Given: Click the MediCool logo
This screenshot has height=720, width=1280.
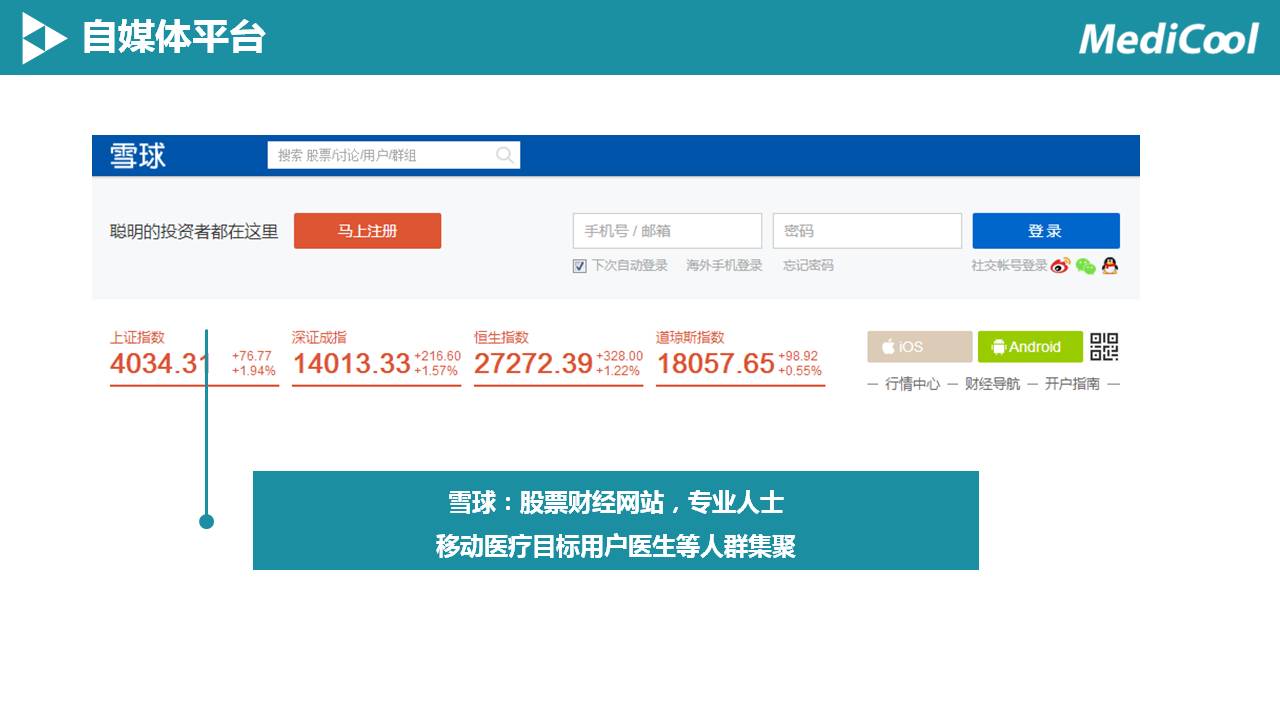Looking at the screenshot, I should point(1168,39).
